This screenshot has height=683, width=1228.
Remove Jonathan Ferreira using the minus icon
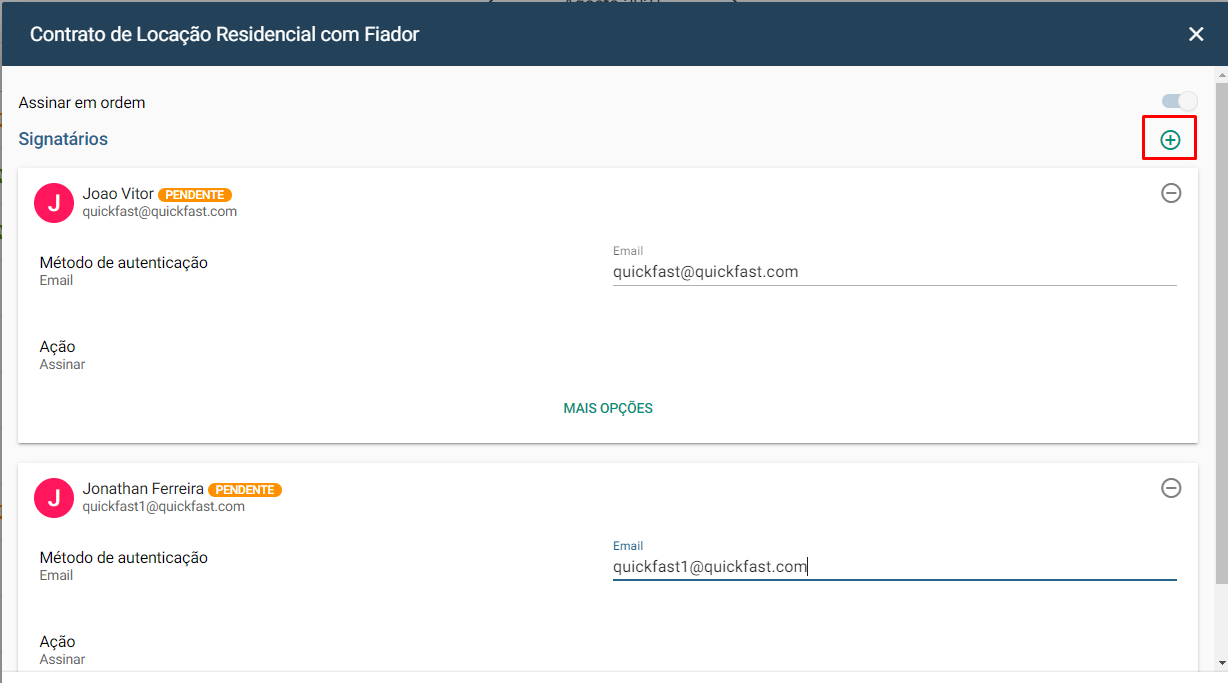(1171, 488)
